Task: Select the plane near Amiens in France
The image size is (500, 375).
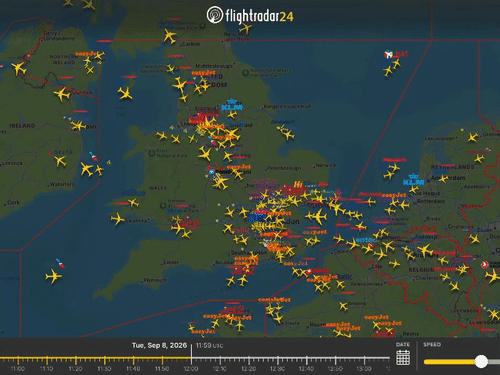Action: (x=343, y=306)
